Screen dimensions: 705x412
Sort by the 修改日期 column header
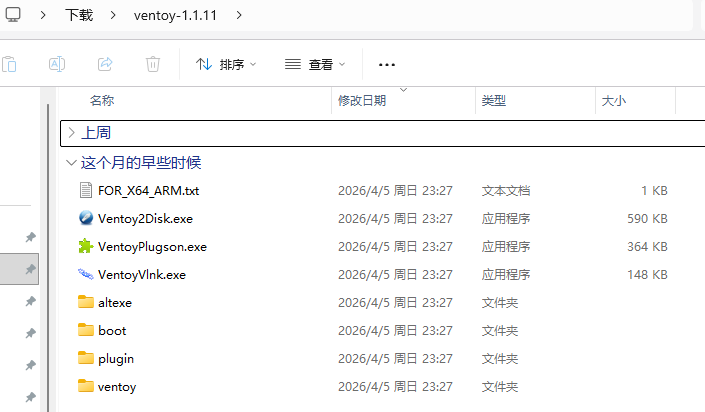coord(362,100)
